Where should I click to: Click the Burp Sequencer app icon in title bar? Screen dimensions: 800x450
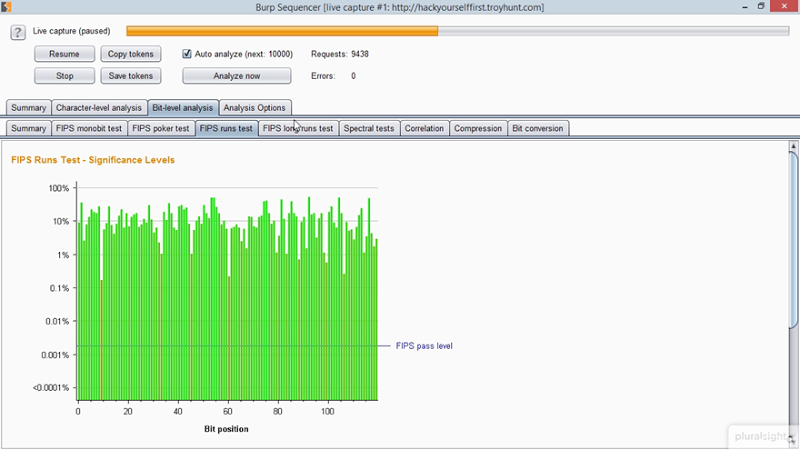coord(6,7)
